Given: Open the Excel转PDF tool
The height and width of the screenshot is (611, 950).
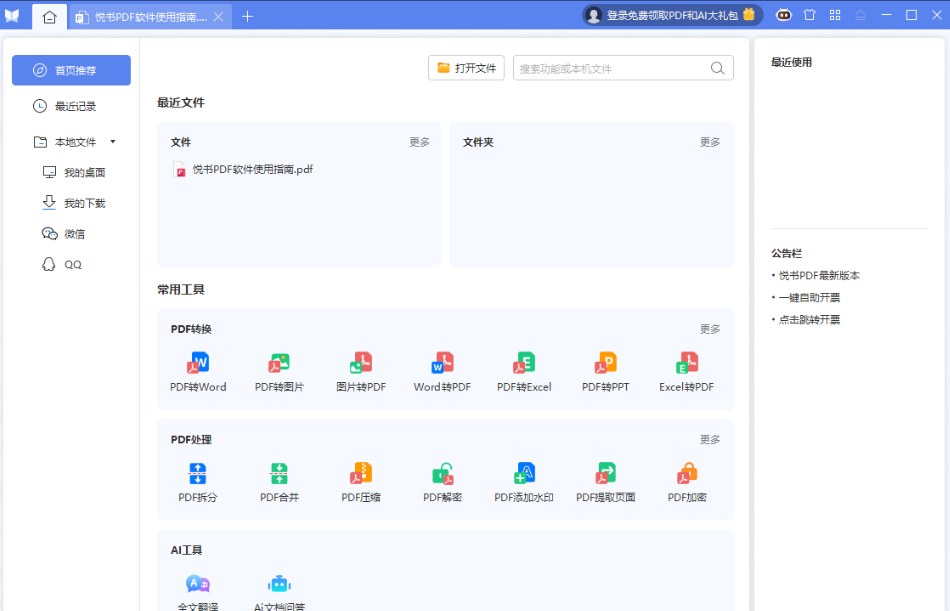Looking at the screenshot, I should click(x=686, y=372).
